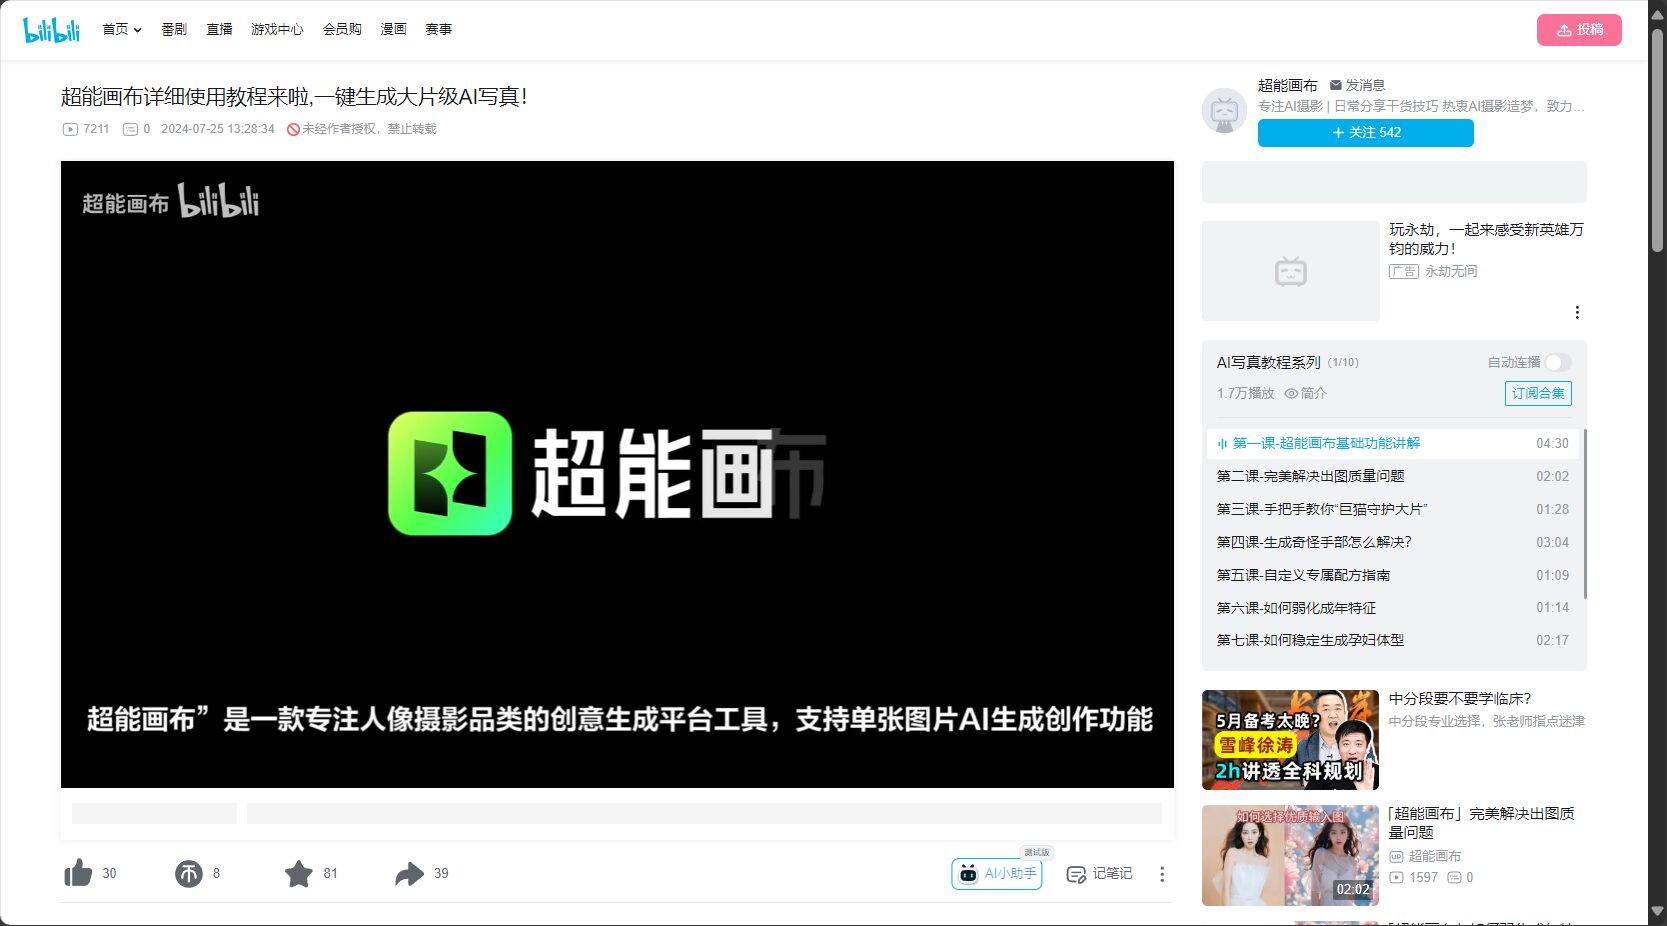Click the video title text
This screenshot has width=1667, height=926.
[x=294, y=97]
